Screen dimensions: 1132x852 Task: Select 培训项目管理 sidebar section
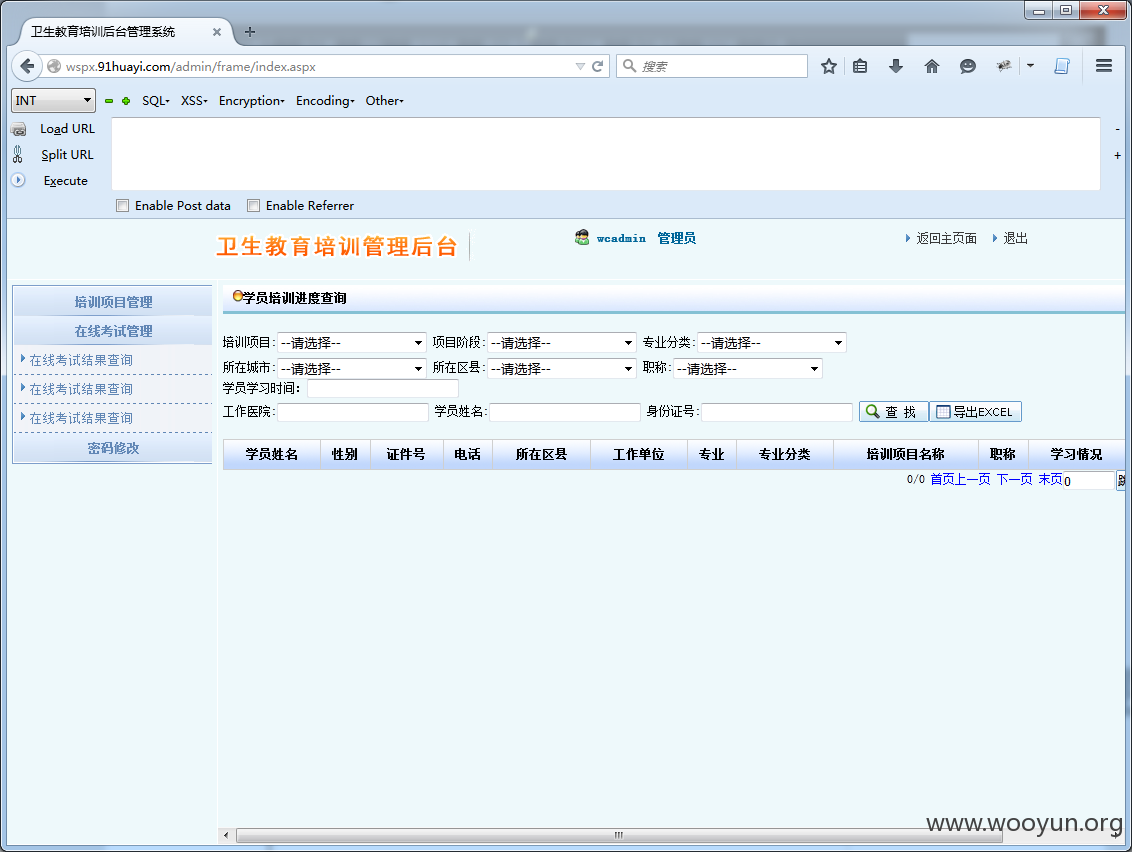tap(113, 302)
